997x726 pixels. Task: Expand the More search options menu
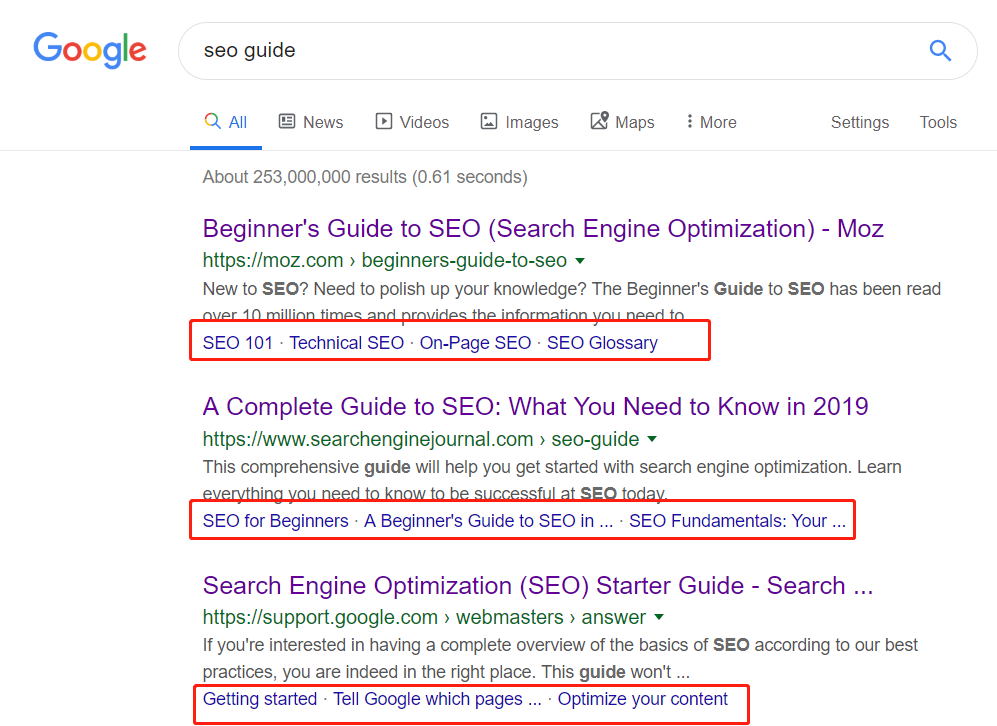(x=711, y=122)
